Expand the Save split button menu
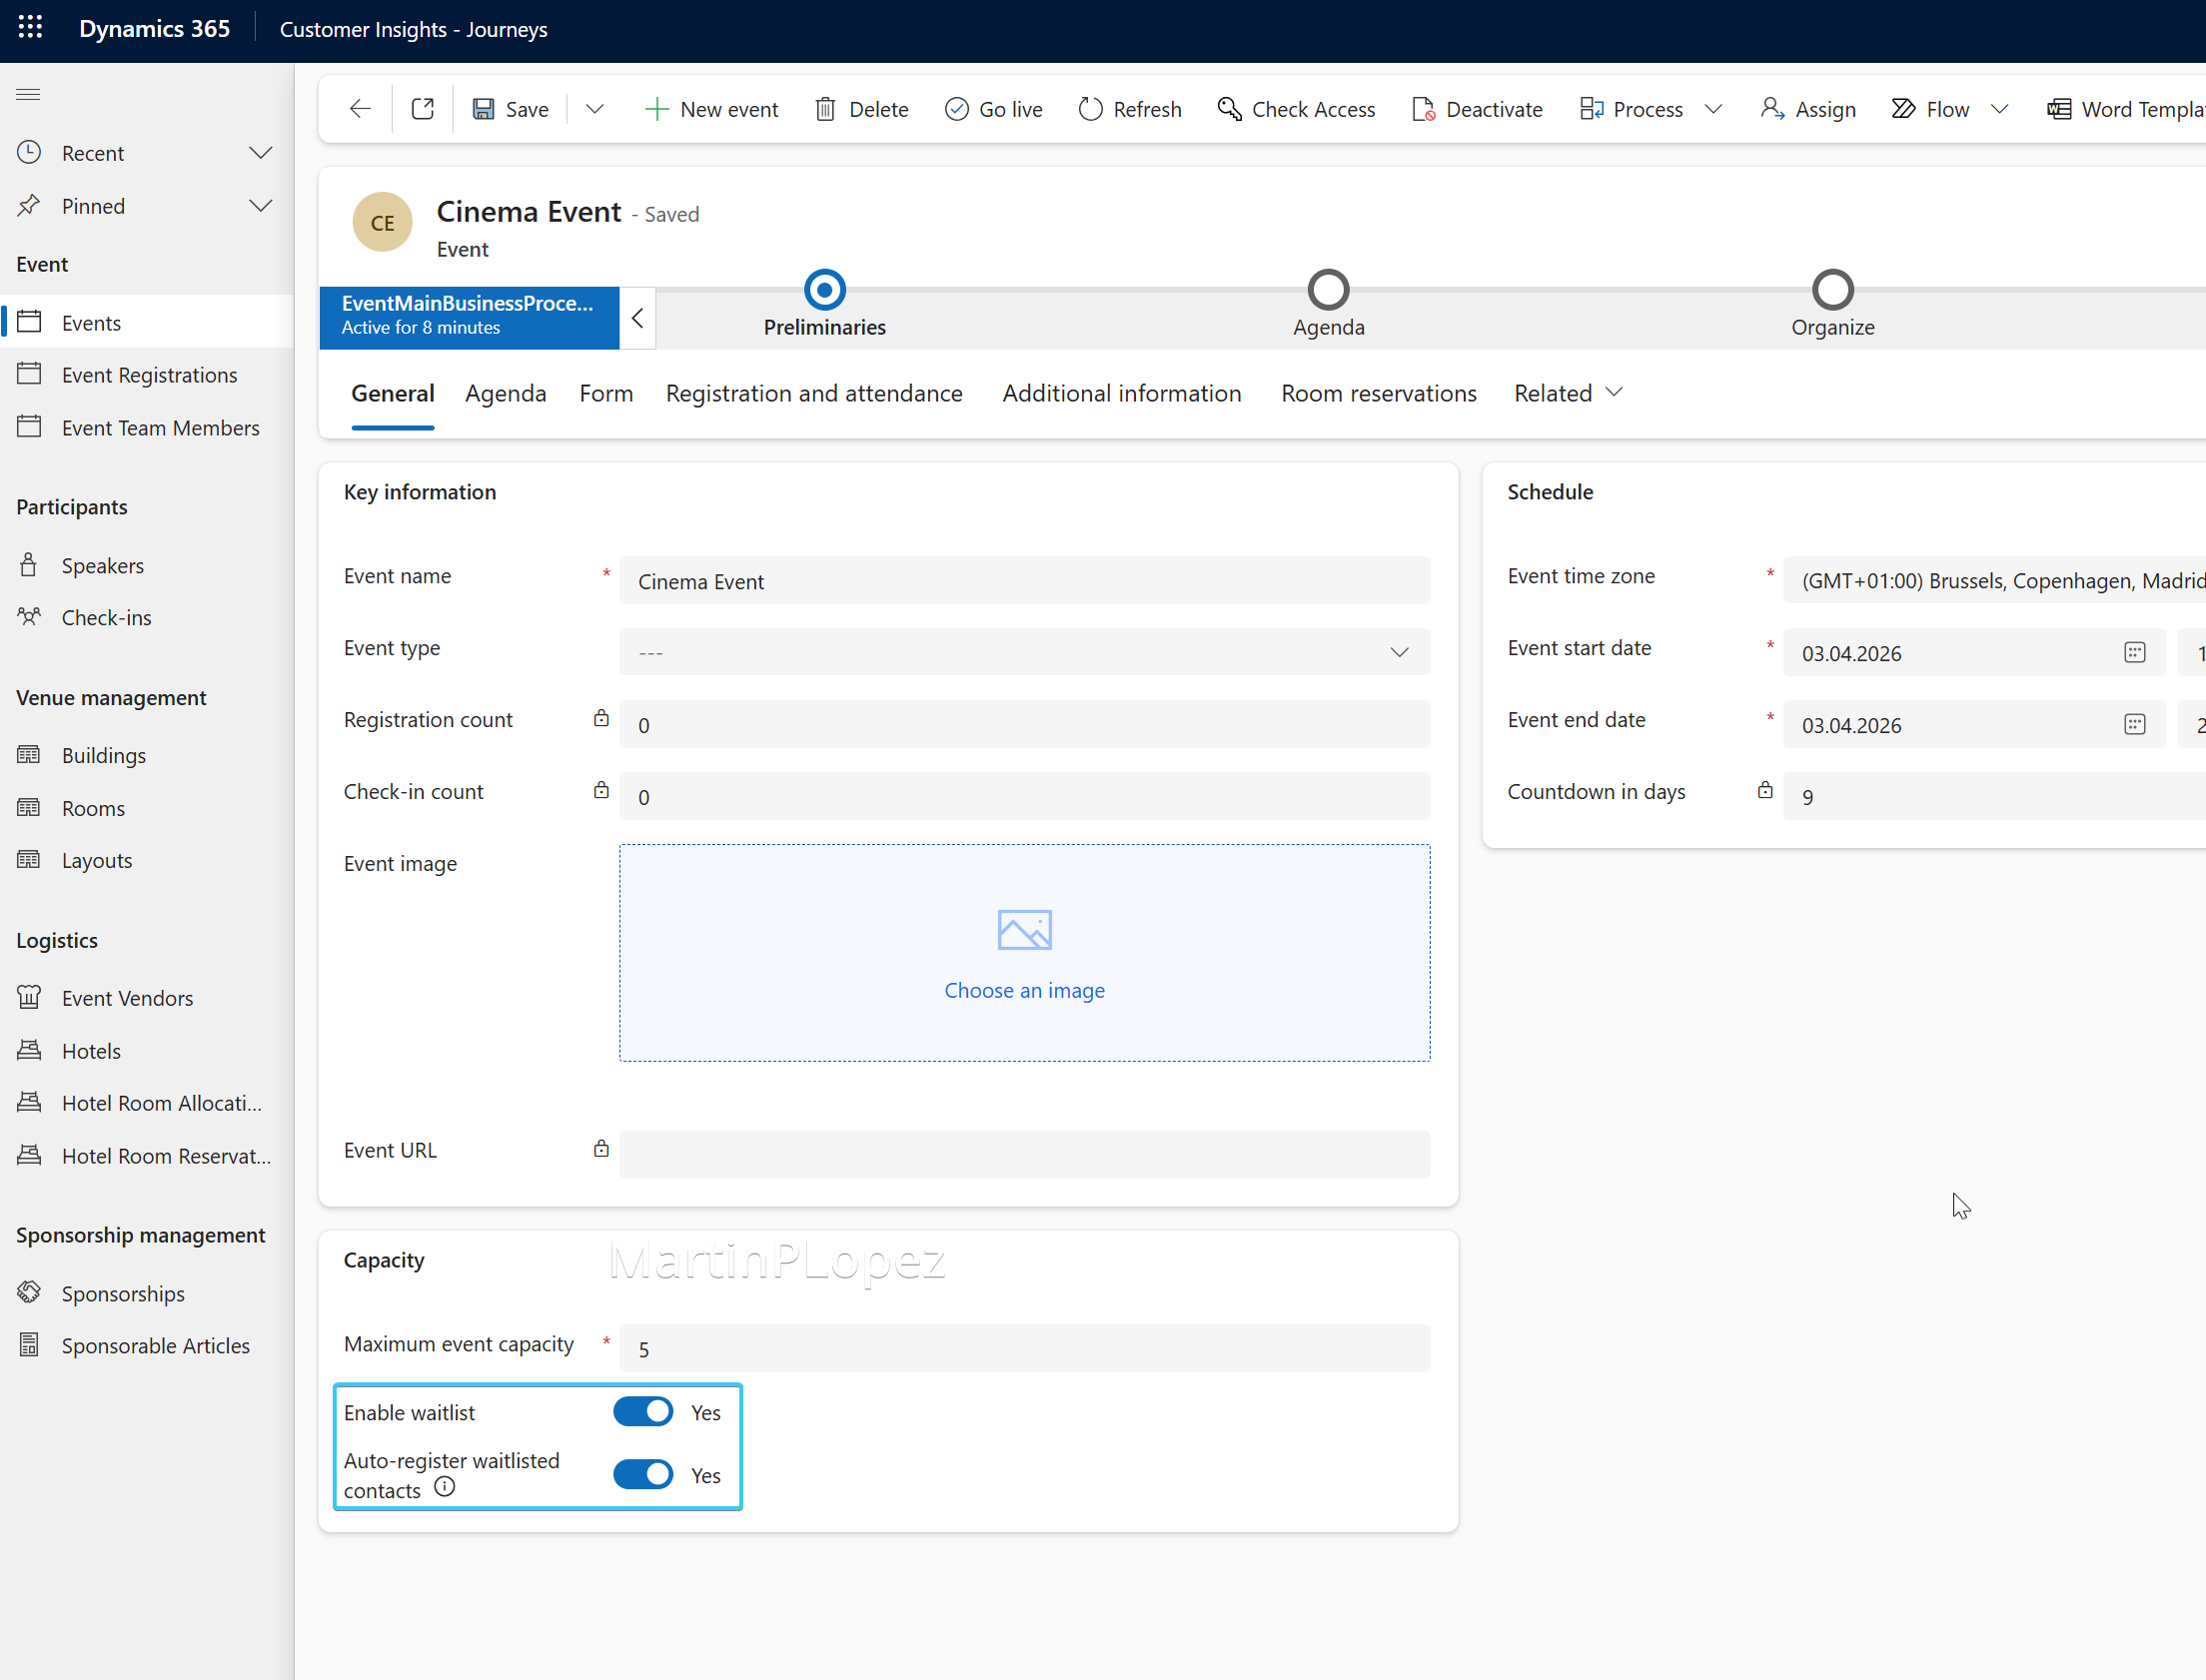The height and width of the screenshot is (1680, 2206). point(594,108)
